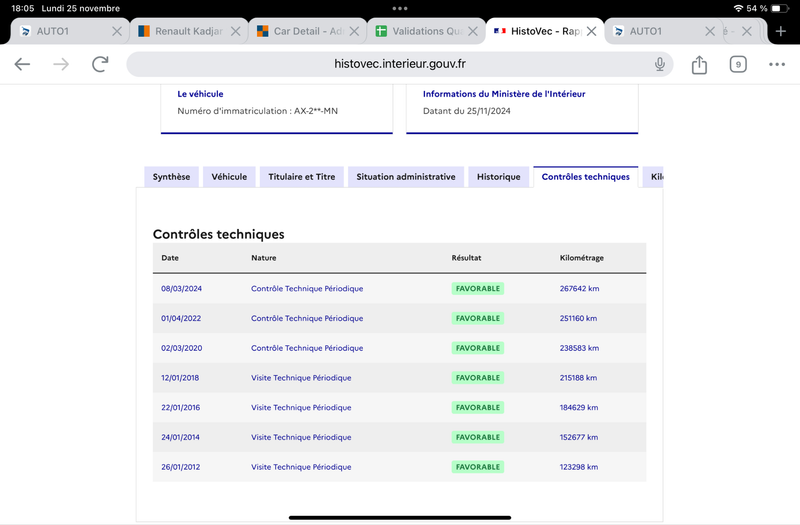This screenshot has width=800, height=525.
Task: Tap the Wi-Fi status icon
Action: click(738, 8)
